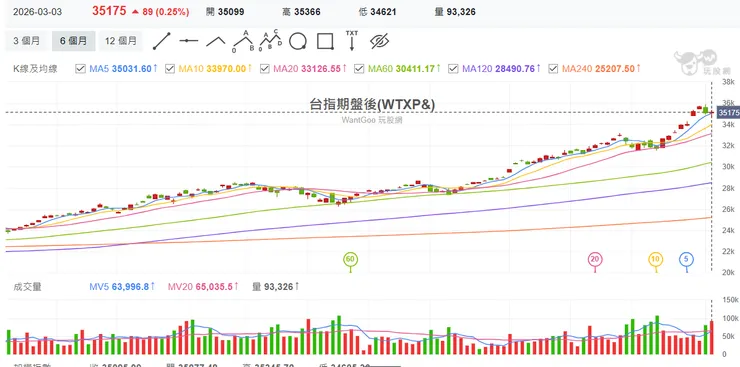Select the TXT text annotation tool
This screenshot has width=740, height=367.
352,41
